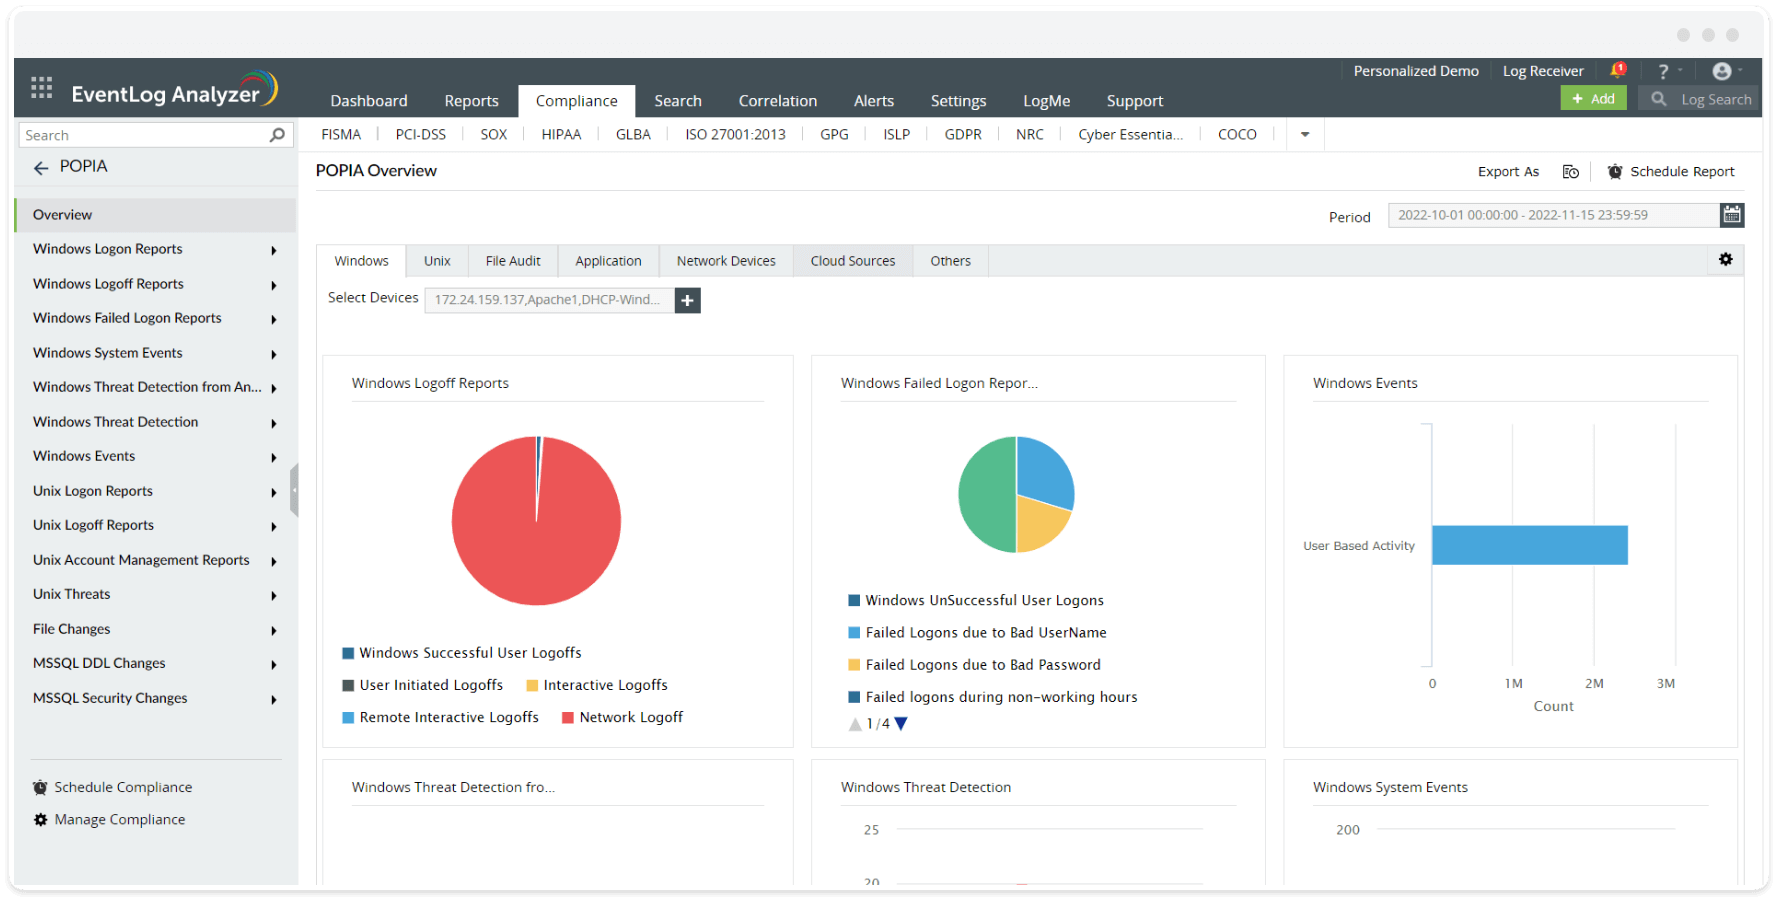Expand Unix Threats submenu arrow
This screenshot has width=1778, height=902.
[x=274, y=595]
